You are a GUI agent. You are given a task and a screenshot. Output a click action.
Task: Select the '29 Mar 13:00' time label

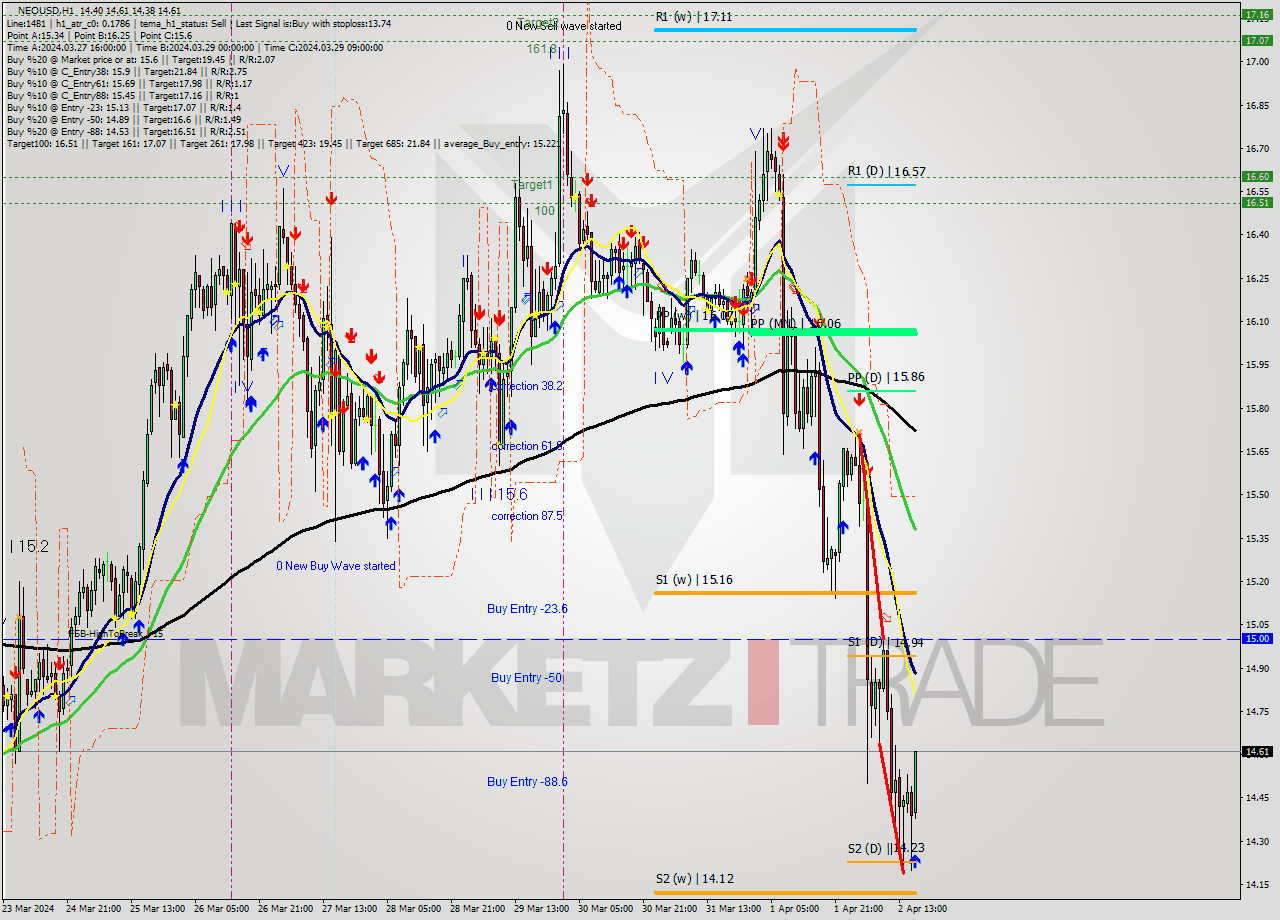[540, 909]
